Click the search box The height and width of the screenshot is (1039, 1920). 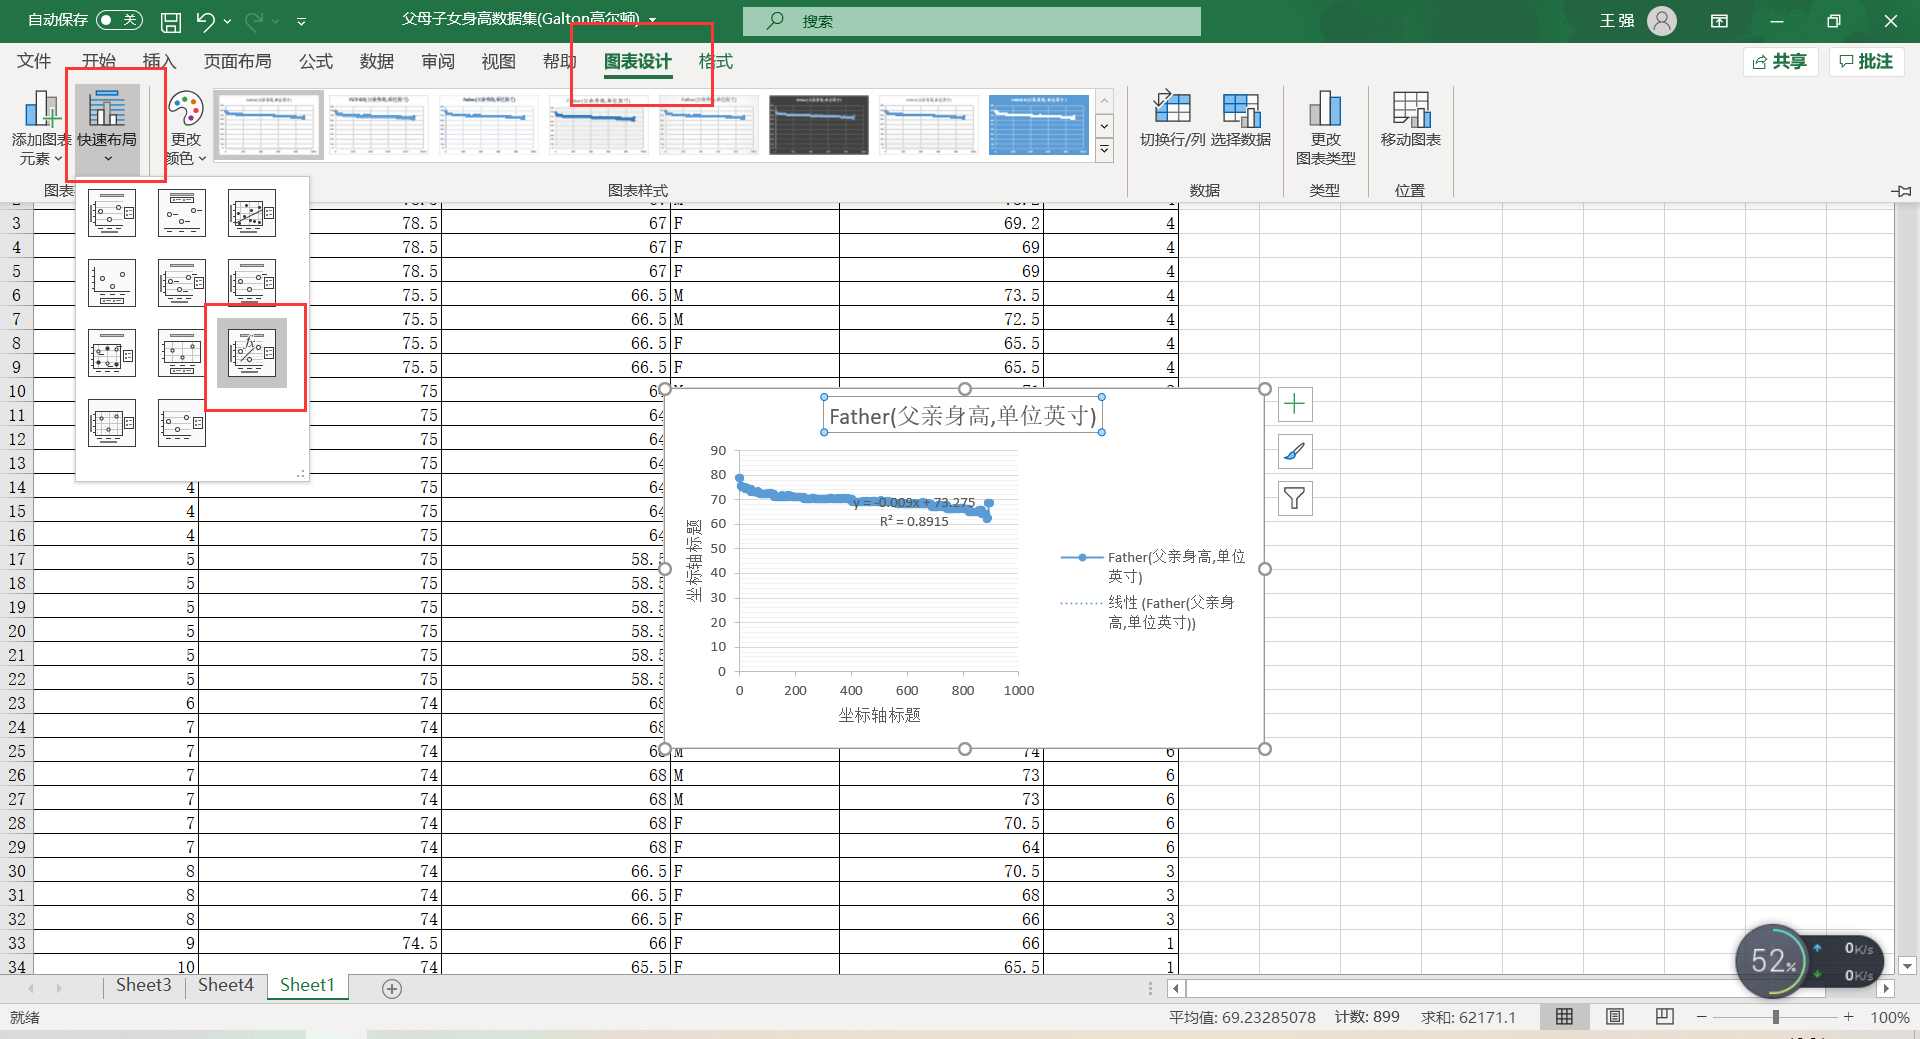pyautogui.click(x=972, y=21)
